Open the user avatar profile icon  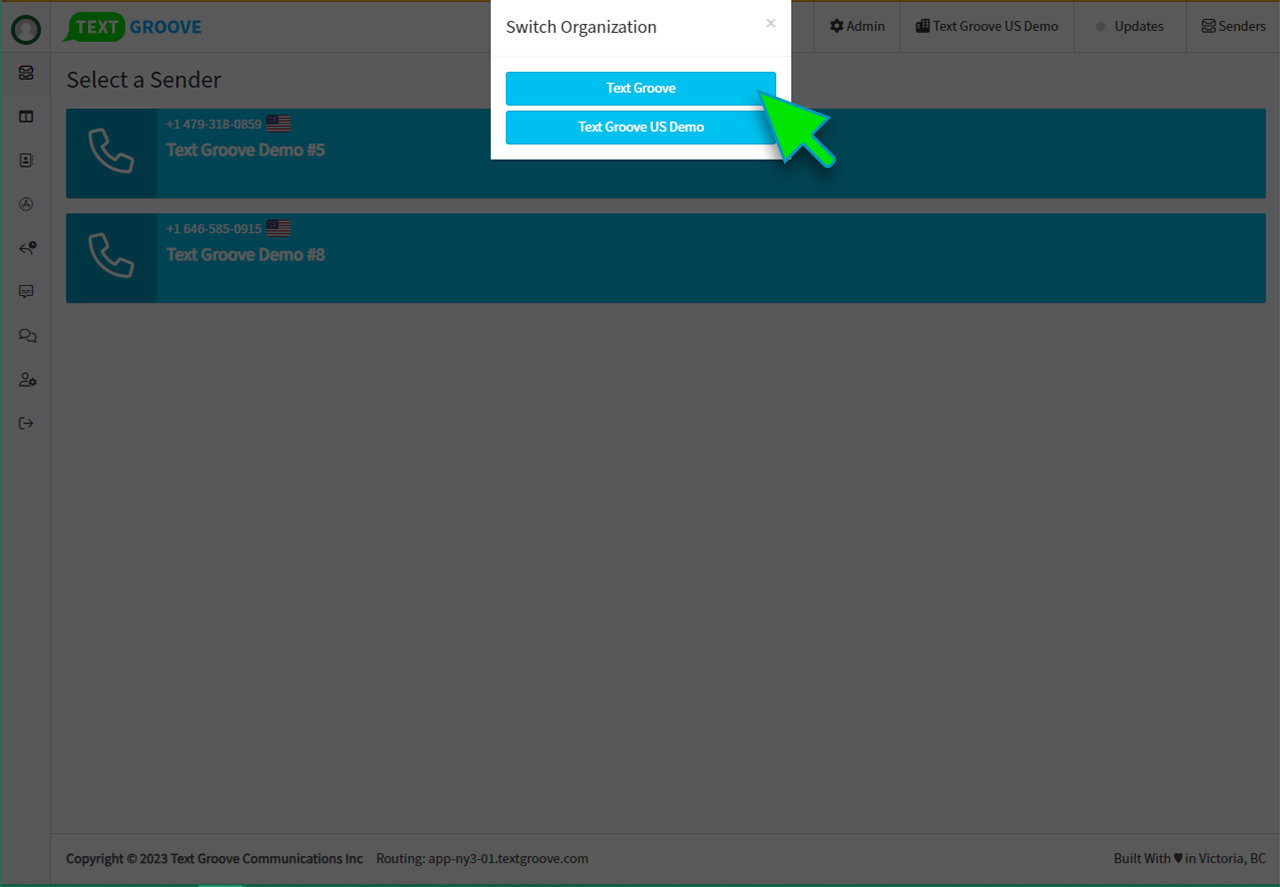(26, 30)
